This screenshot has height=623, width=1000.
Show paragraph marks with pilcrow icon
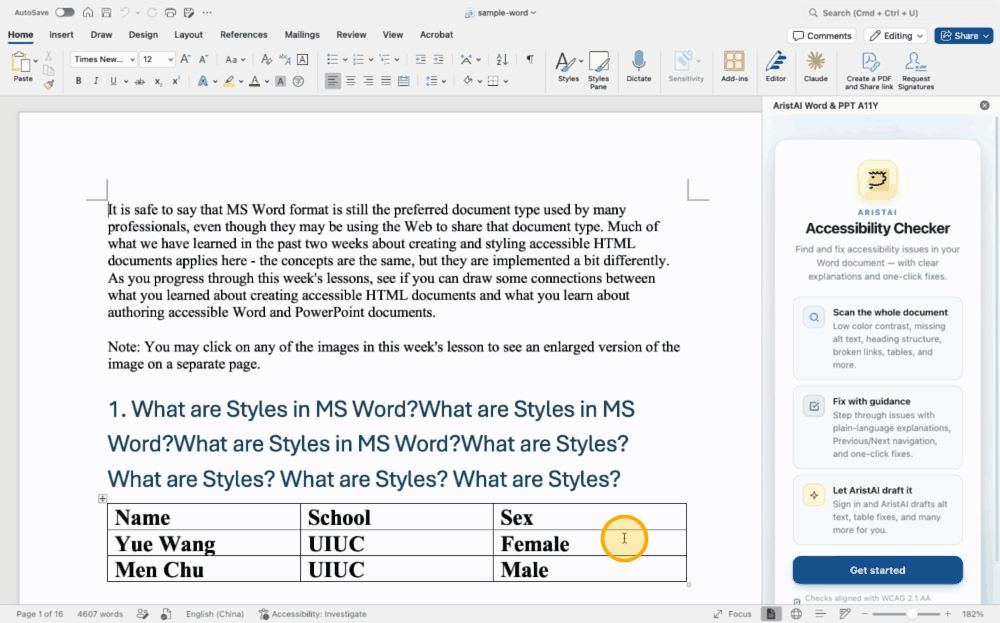click(x=530, y=59)
